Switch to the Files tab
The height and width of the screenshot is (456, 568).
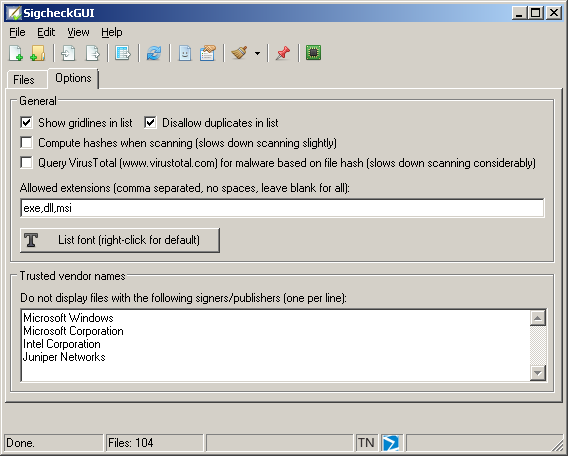pyautogui.click(x=24, y=80)
